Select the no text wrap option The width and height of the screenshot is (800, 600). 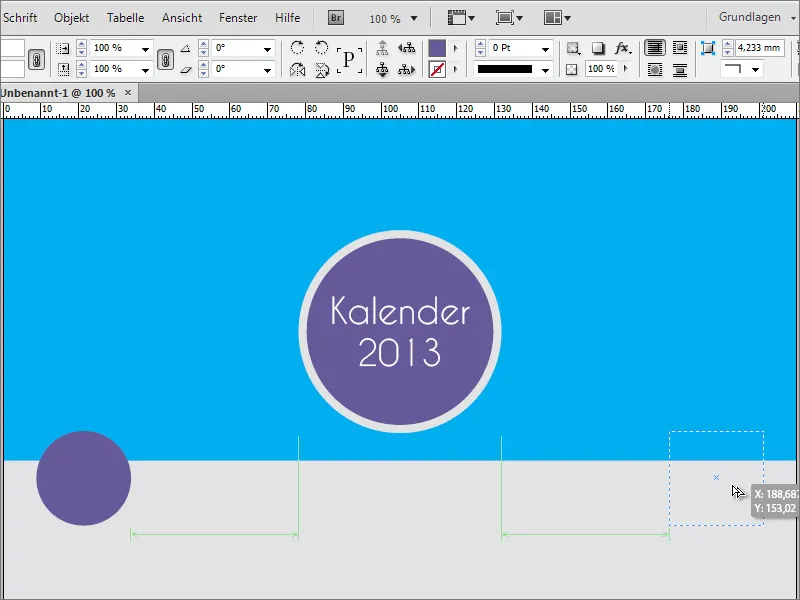(x=655, y=48)
